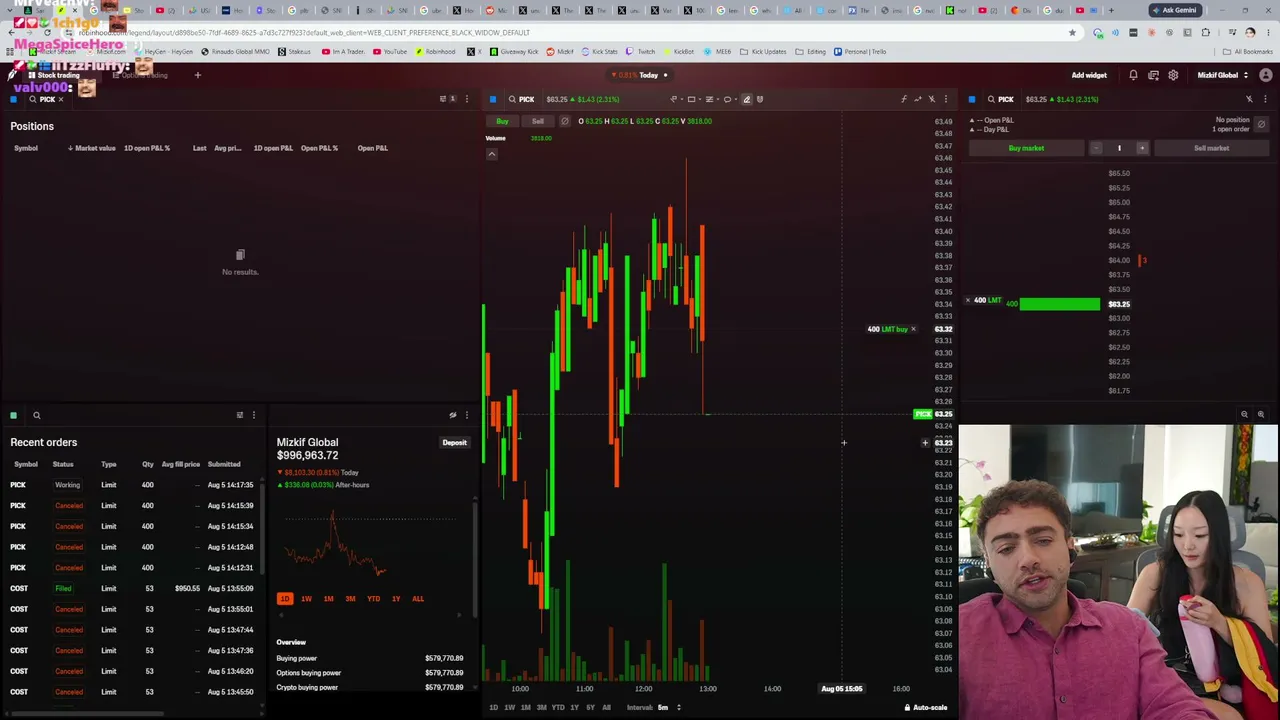The image size is (1280, 720).
Task: Select 1W range in account chart
Action: point(306,599)
